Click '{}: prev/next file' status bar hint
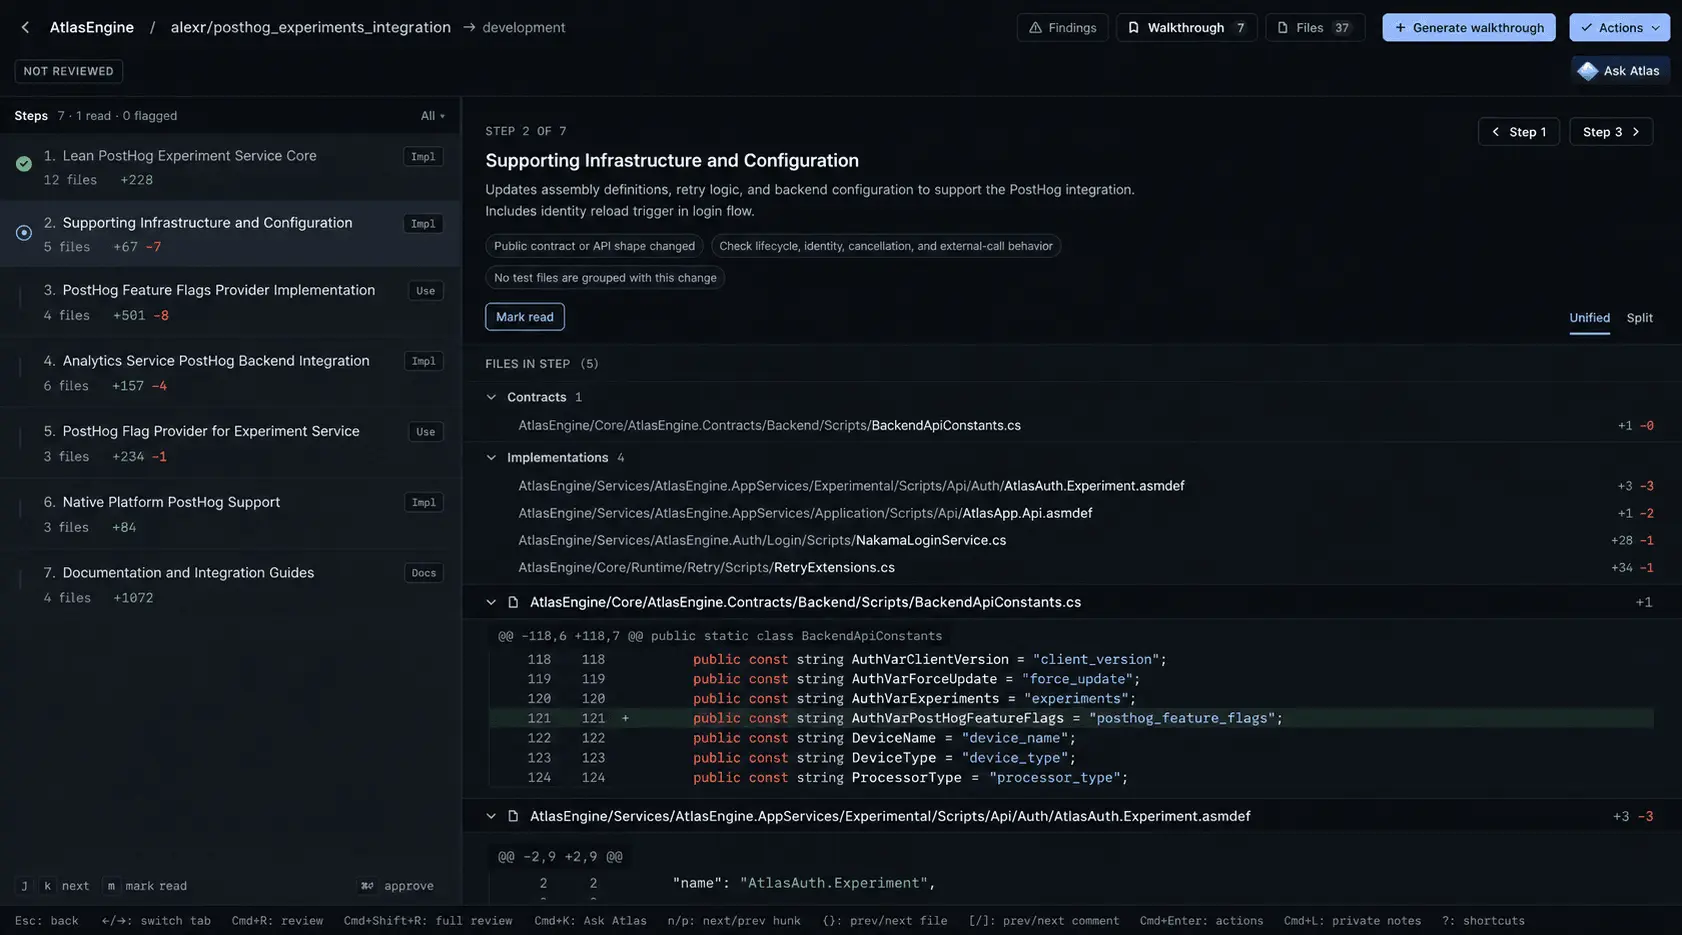1682x935 pixels. click(x=884, y=921)
